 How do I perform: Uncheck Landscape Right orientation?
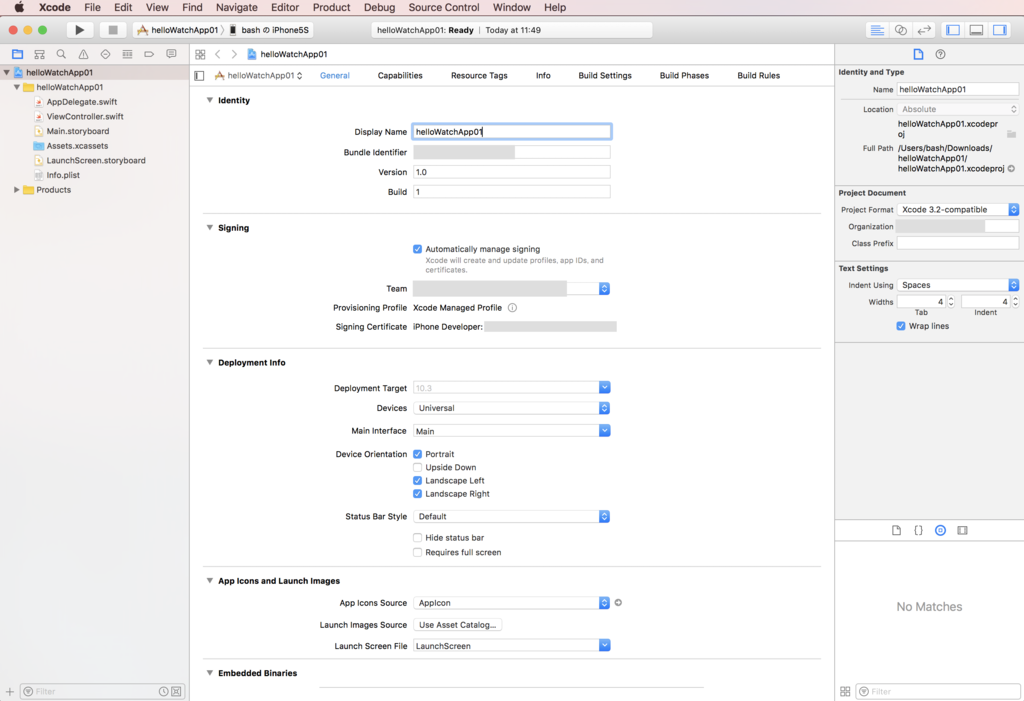point(417,494)
